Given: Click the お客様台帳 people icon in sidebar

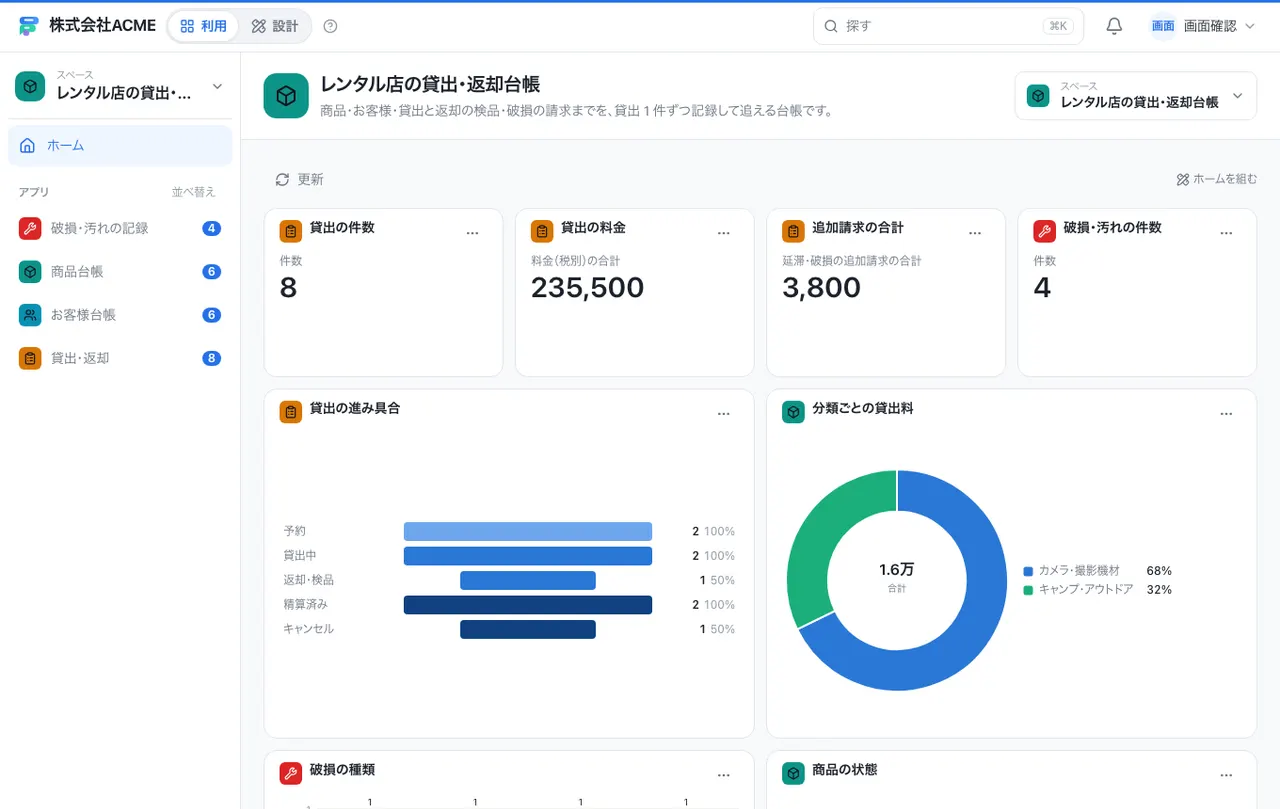Looking at the screenshot, I should pyautogui.click(x=30, y=315).
